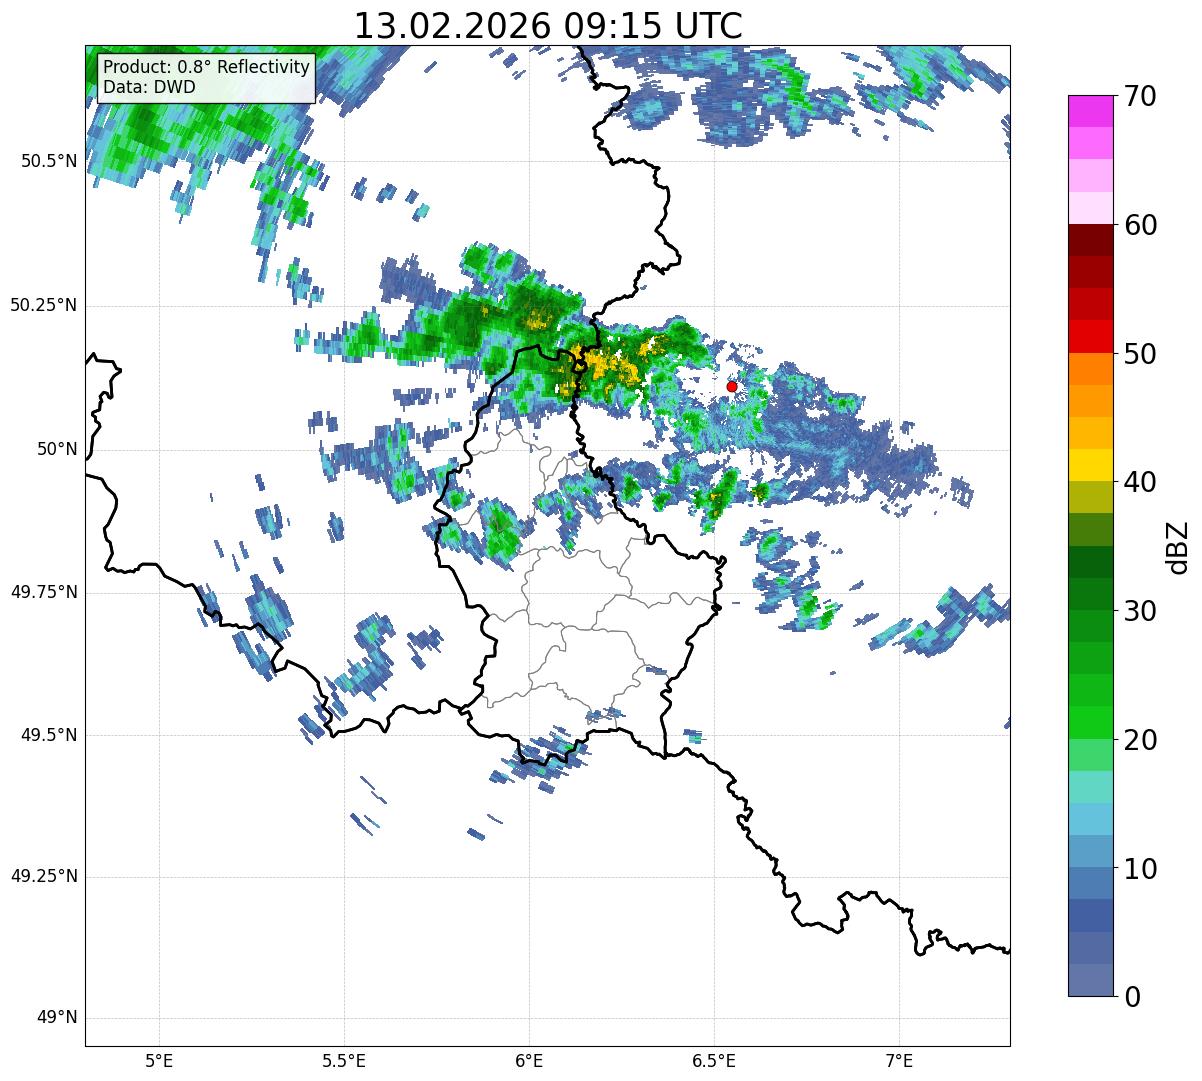Pick the bright green colorbar band just above 20 dBZ
Viewport: 1202px width, 1081px height.
click(x=1090, y=723)
